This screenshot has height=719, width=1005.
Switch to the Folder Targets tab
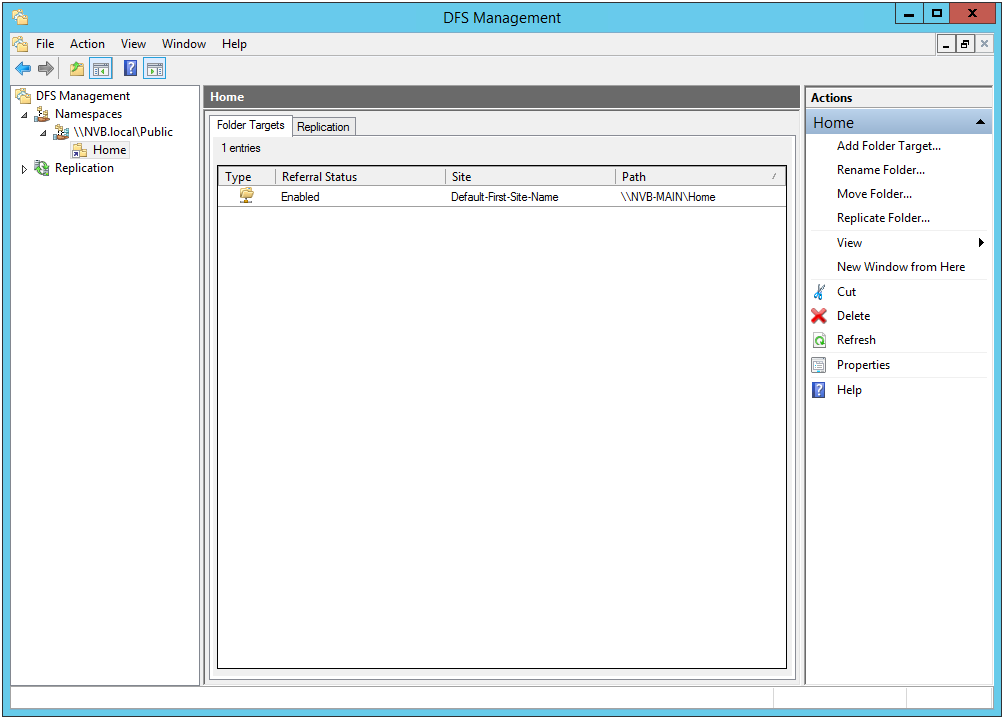(x=251, y=125)
